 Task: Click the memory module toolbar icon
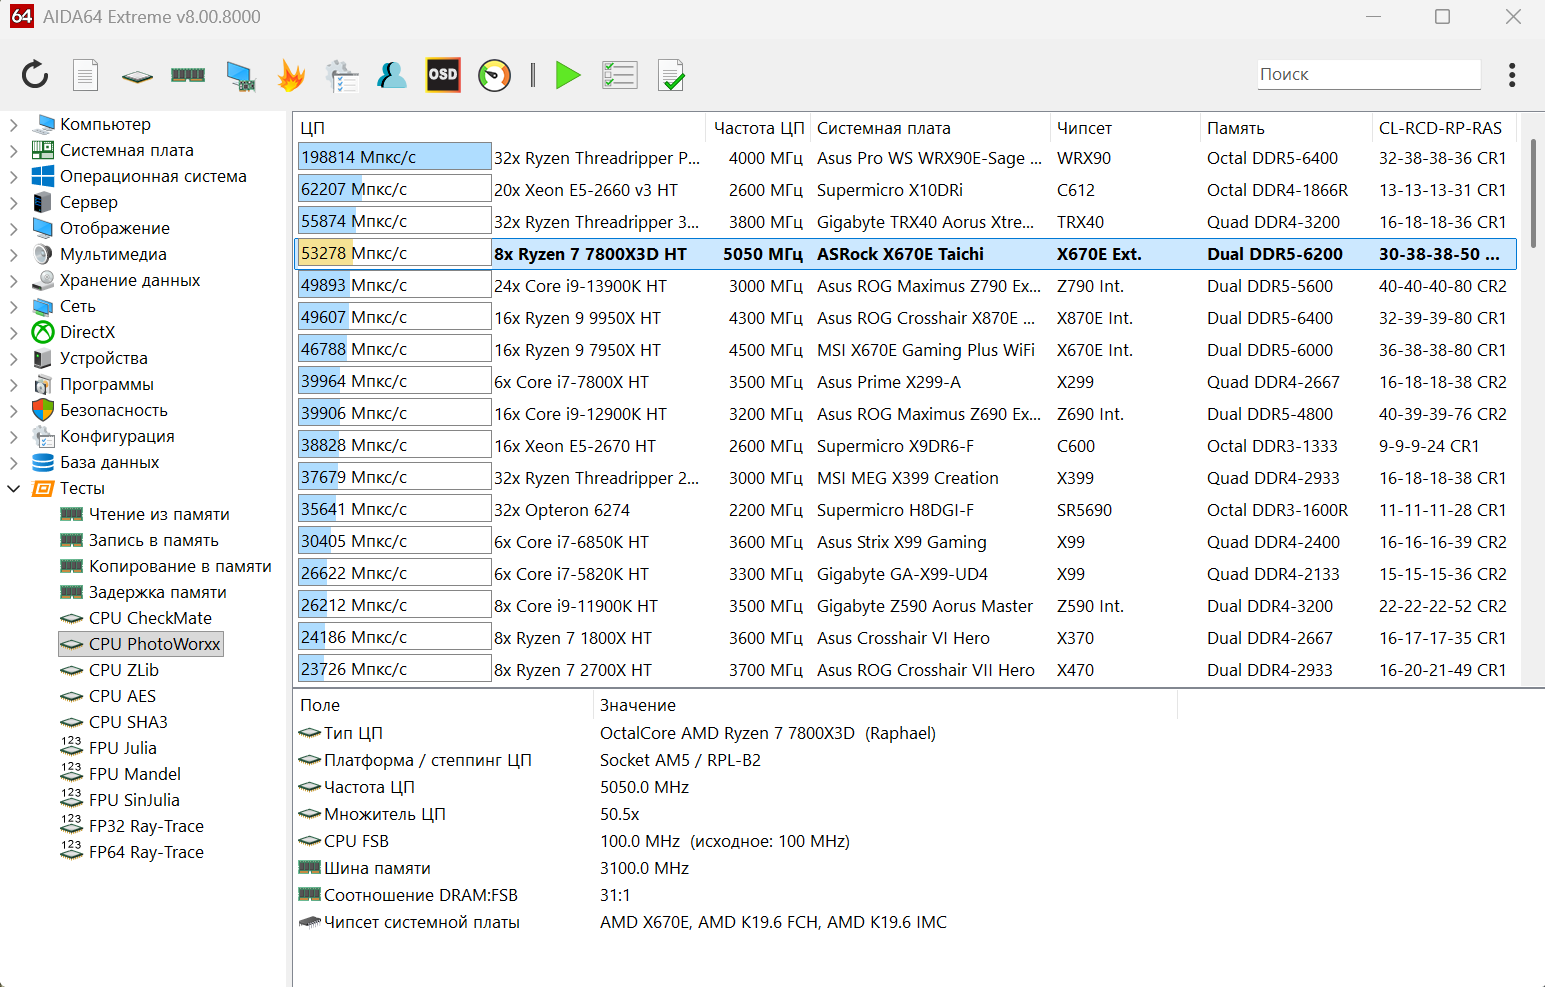pyautogui.click(x=188, y=75)
